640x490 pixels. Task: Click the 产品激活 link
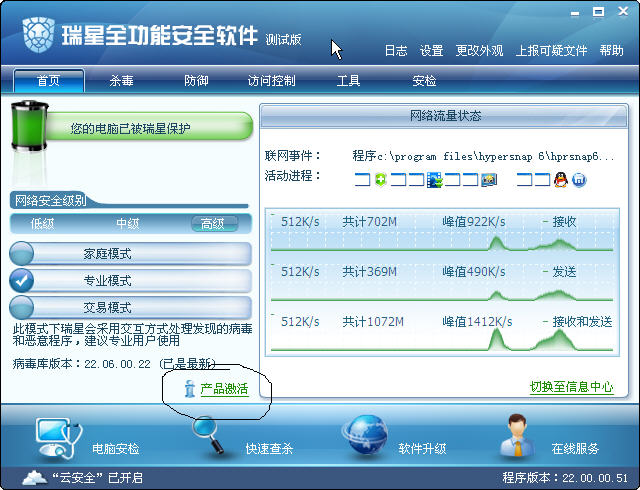pyautogui.click(x=224, y=389)
